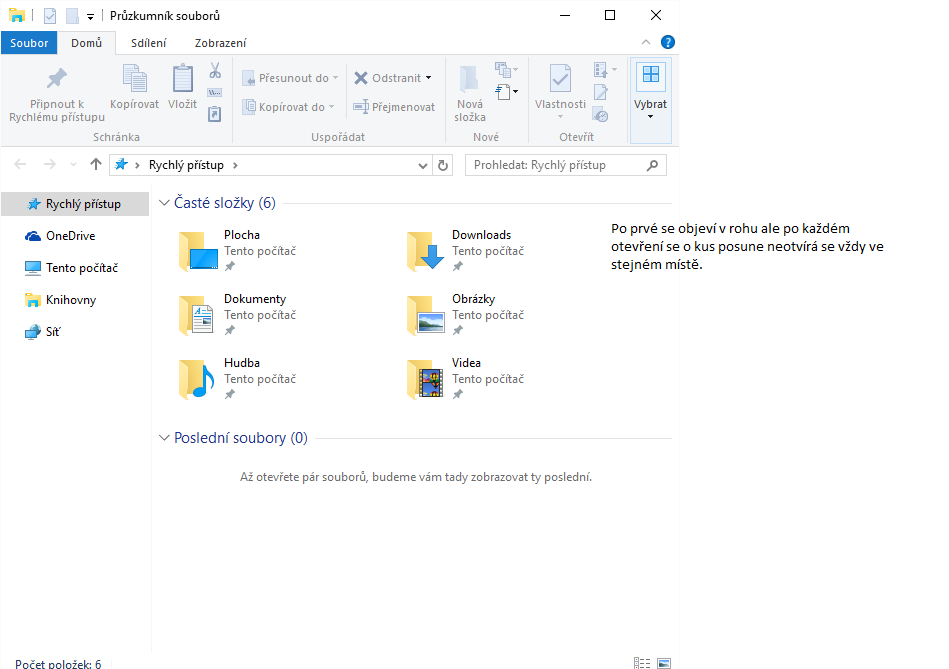The width and height of the screenshot is (949, 669).
Task: Switch to details view icon in status bar
Action: 642,663
